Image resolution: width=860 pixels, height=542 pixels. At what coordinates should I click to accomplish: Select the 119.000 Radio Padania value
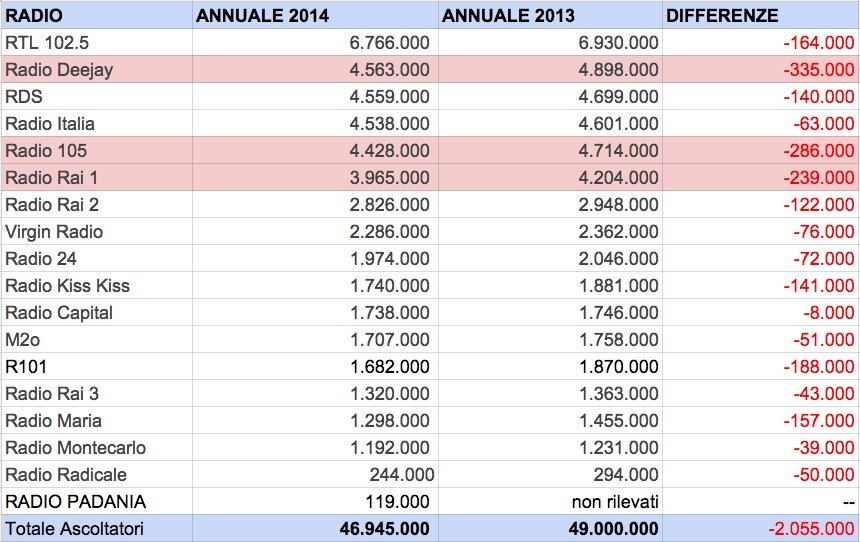[398, 501]
